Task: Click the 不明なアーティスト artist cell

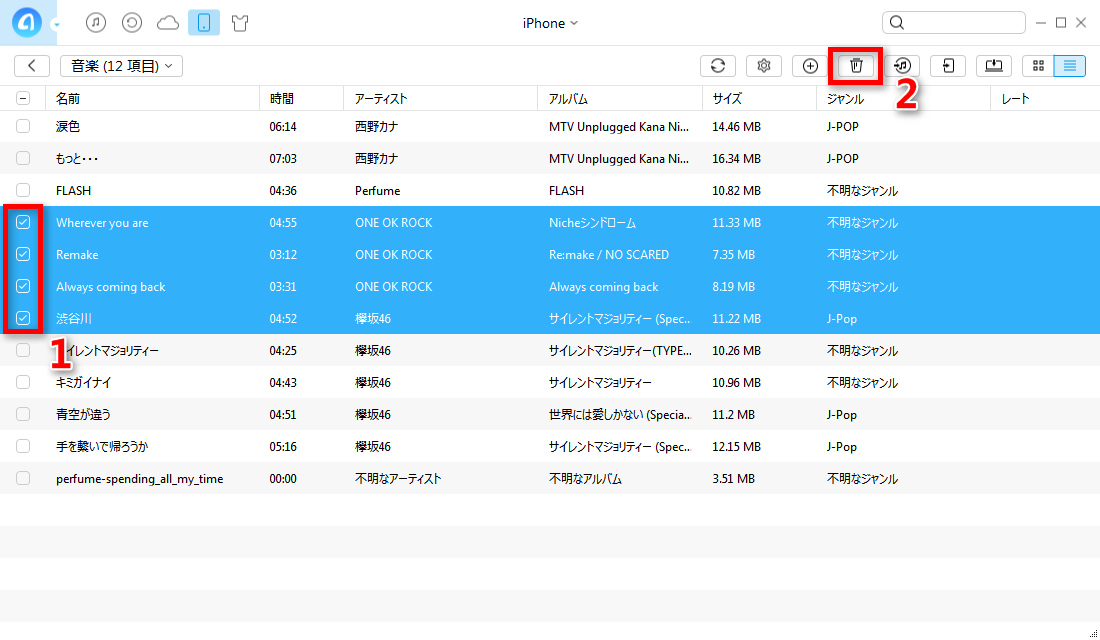Action: (x=398, y=479)
